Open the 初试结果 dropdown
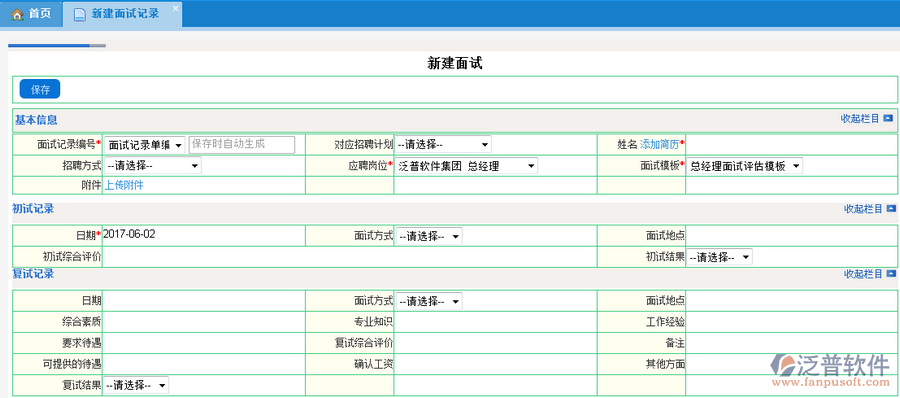 pos(720,257)
